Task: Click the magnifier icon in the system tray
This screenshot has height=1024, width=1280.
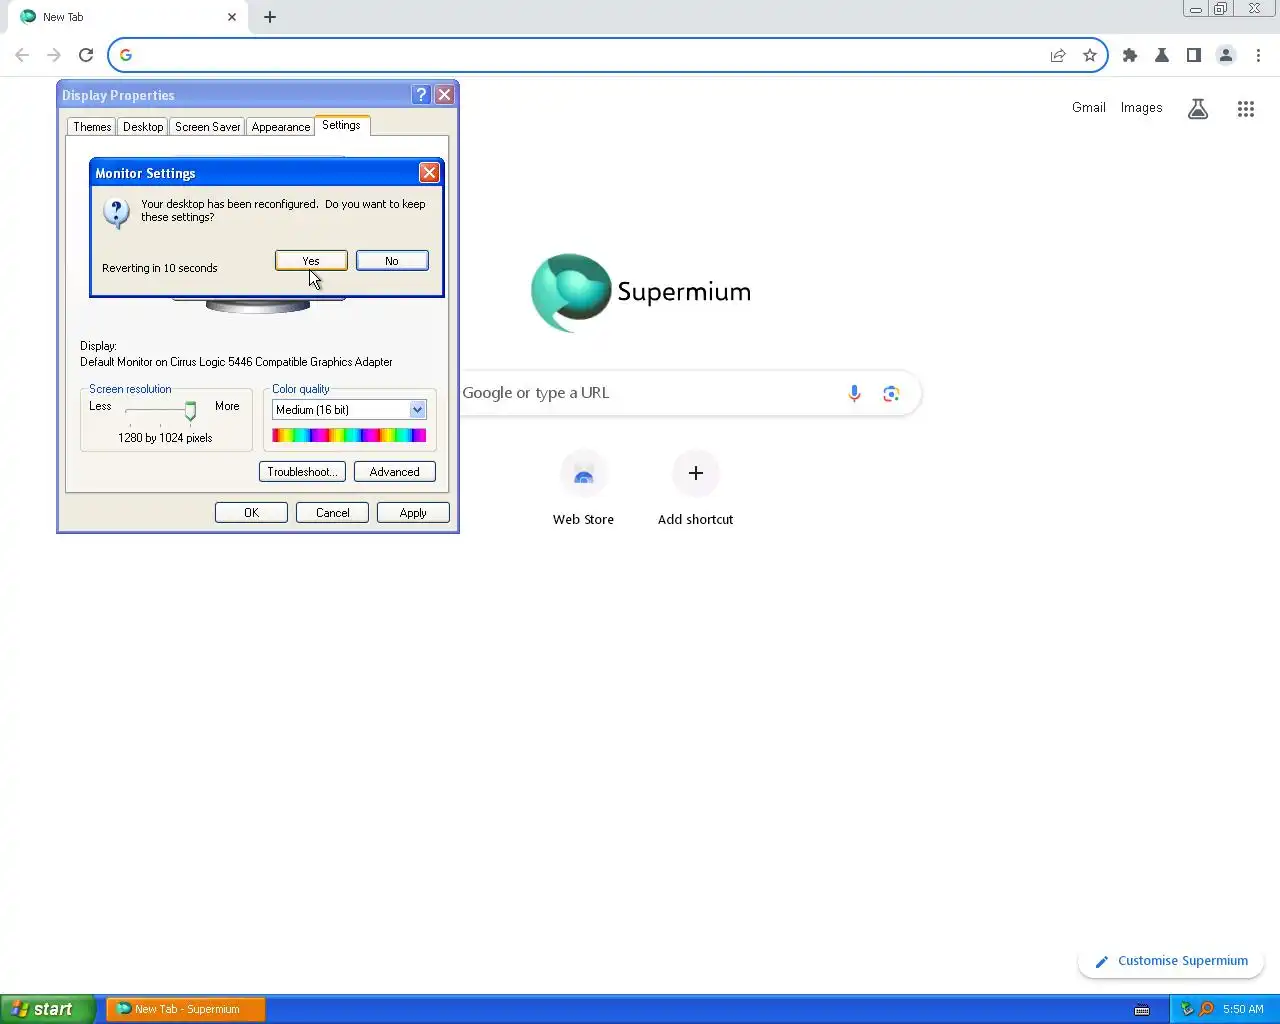Action: 1206,1009
